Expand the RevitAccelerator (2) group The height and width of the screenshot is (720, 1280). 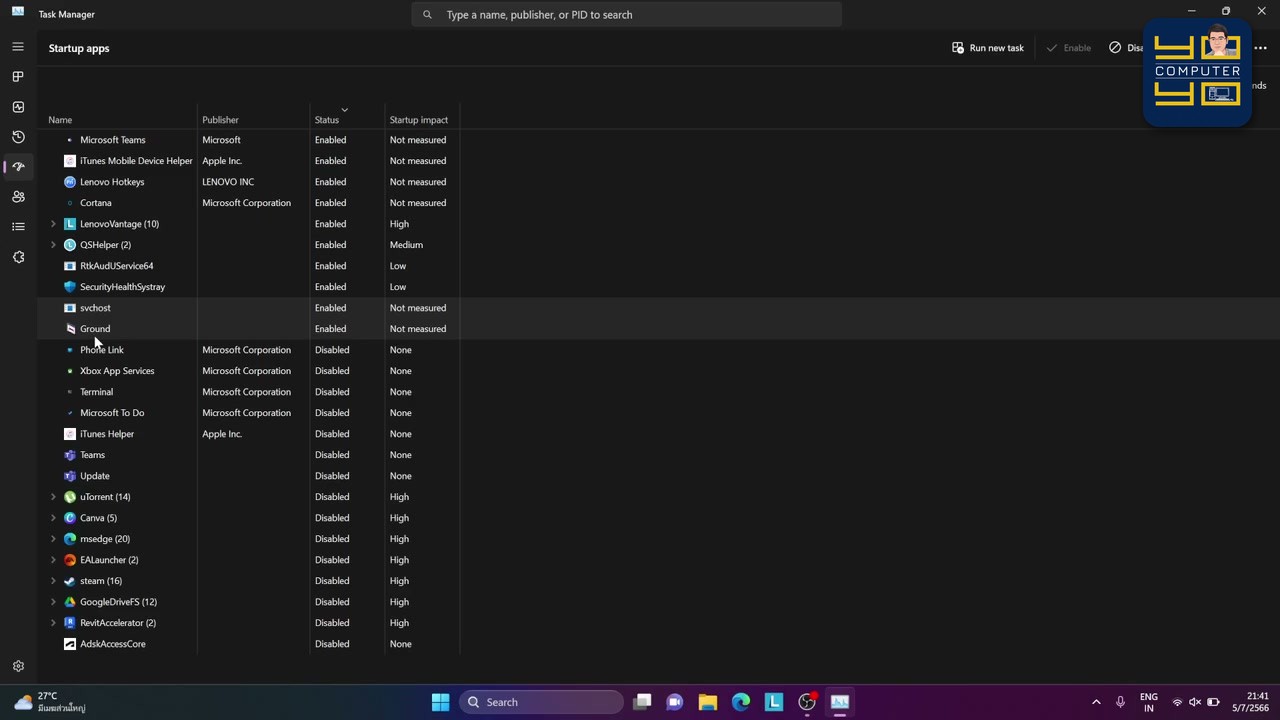[x=54, y=623]
